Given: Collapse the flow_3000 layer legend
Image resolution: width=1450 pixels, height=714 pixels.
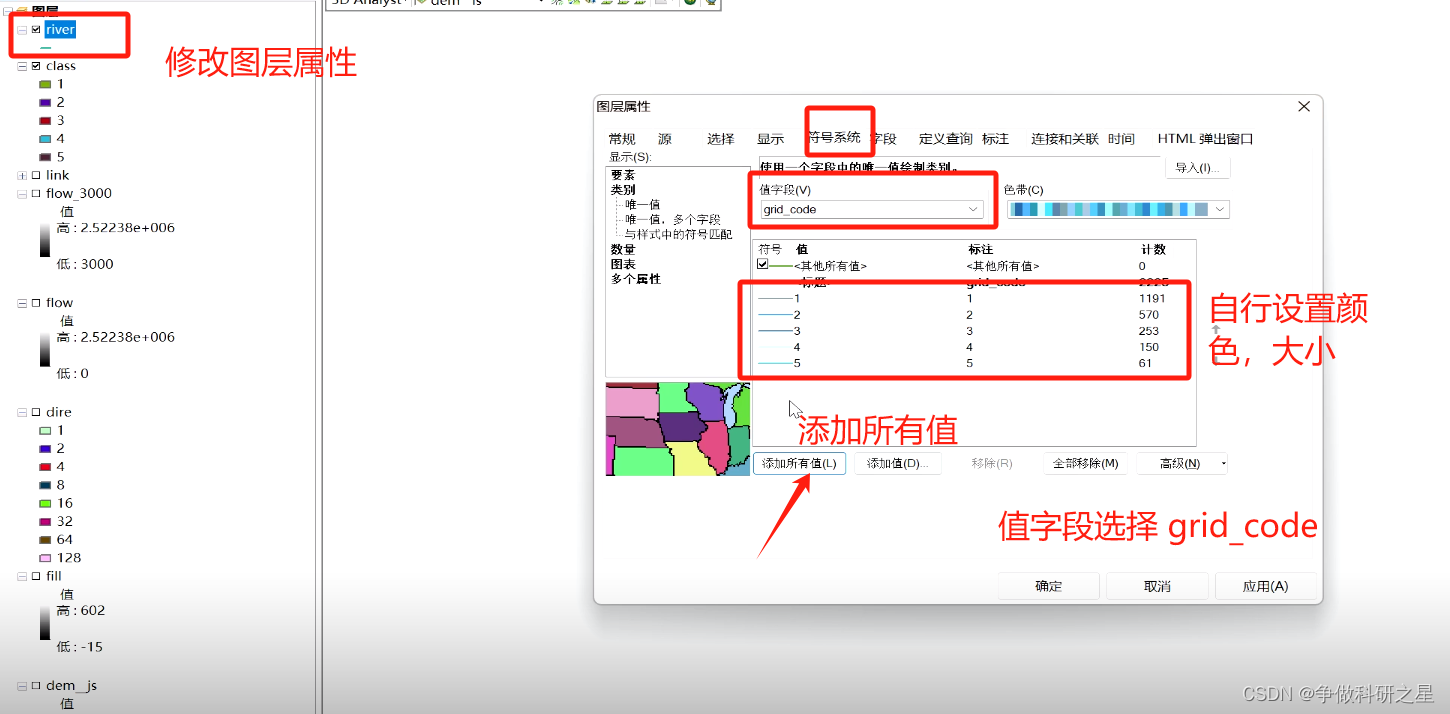Looking at the screenshot, I should (22, 193).
